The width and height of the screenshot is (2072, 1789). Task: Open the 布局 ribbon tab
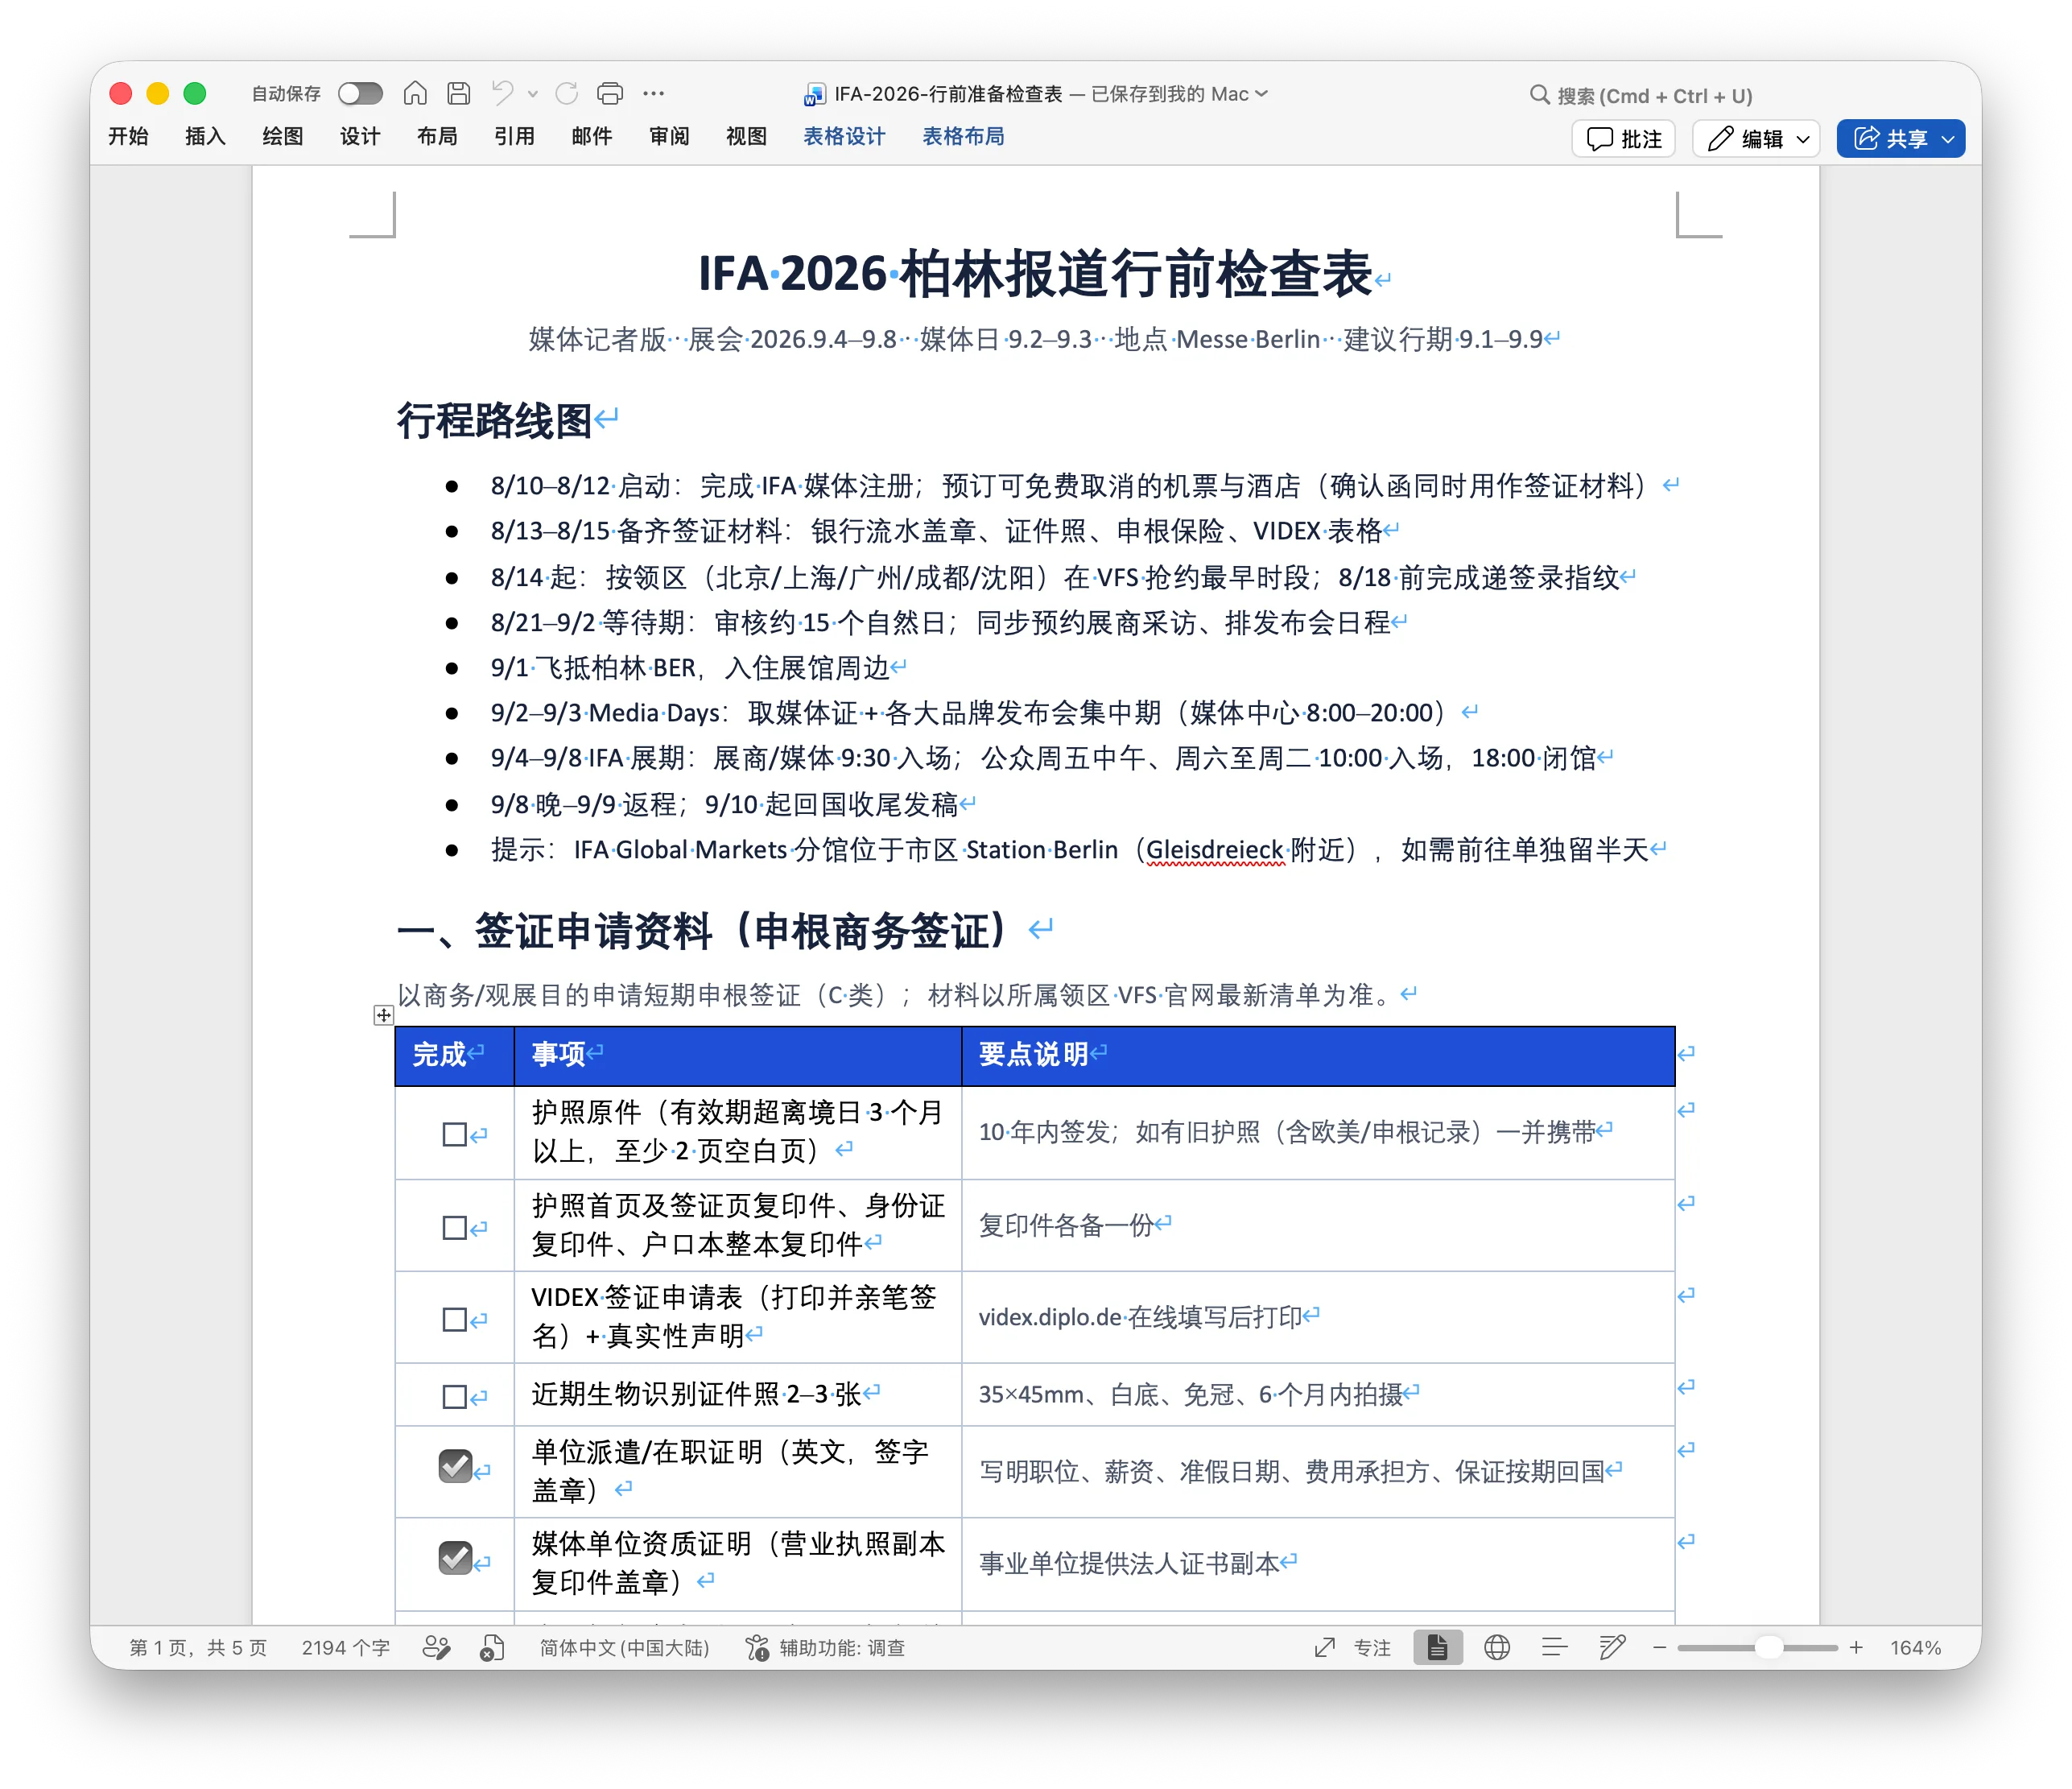click(437, 136)
